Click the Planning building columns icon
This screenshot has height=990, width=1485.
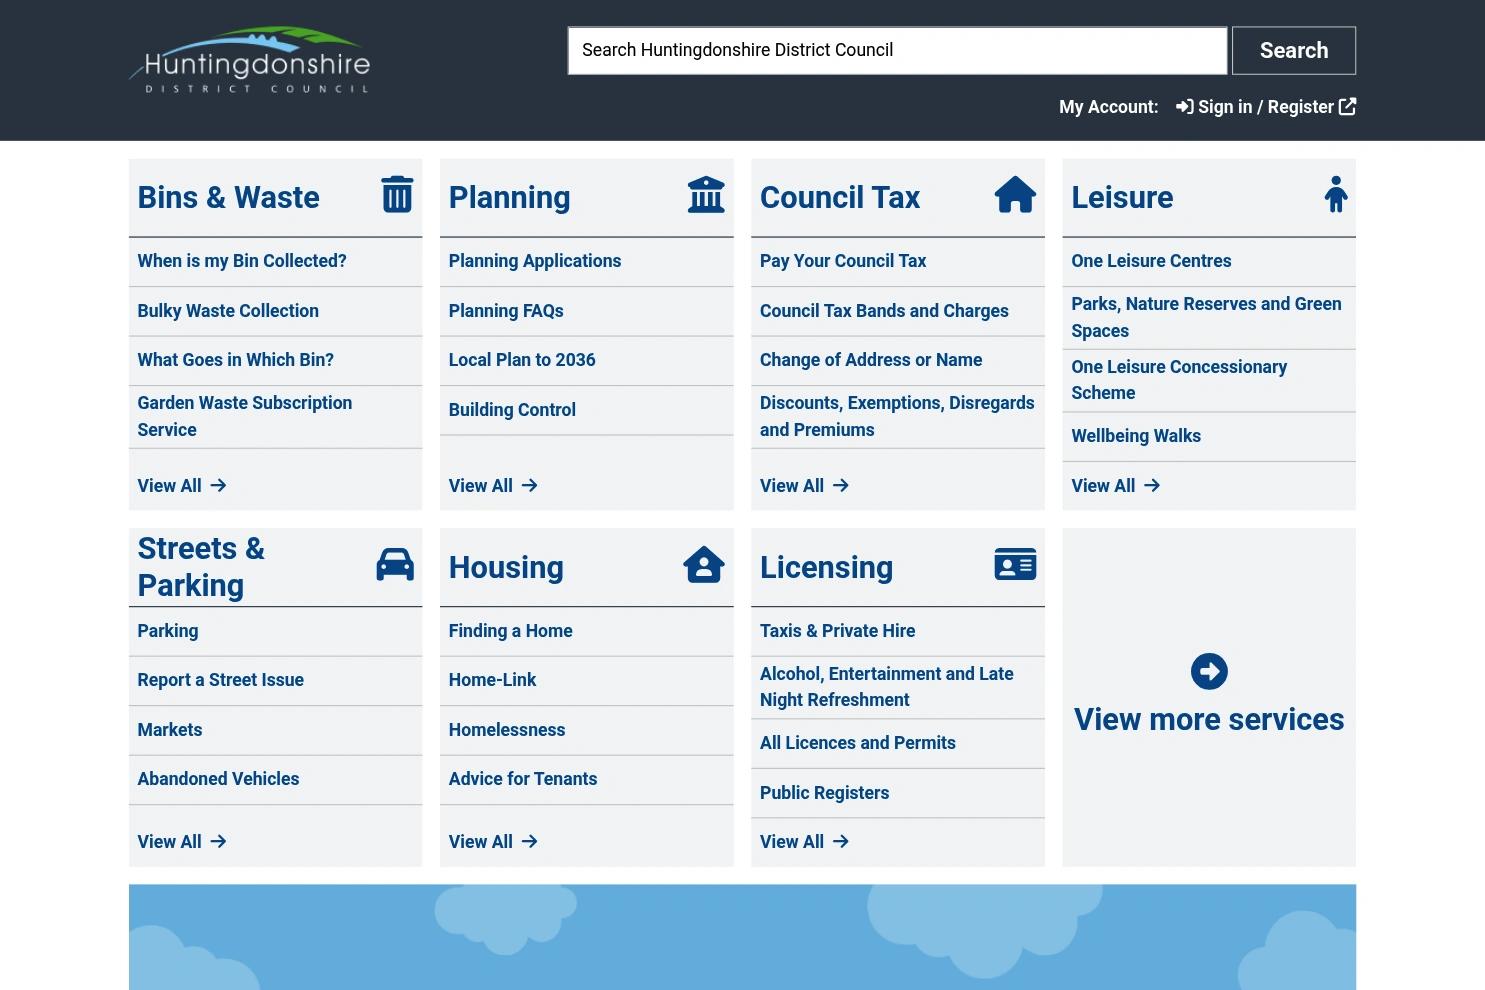[706, 195]
